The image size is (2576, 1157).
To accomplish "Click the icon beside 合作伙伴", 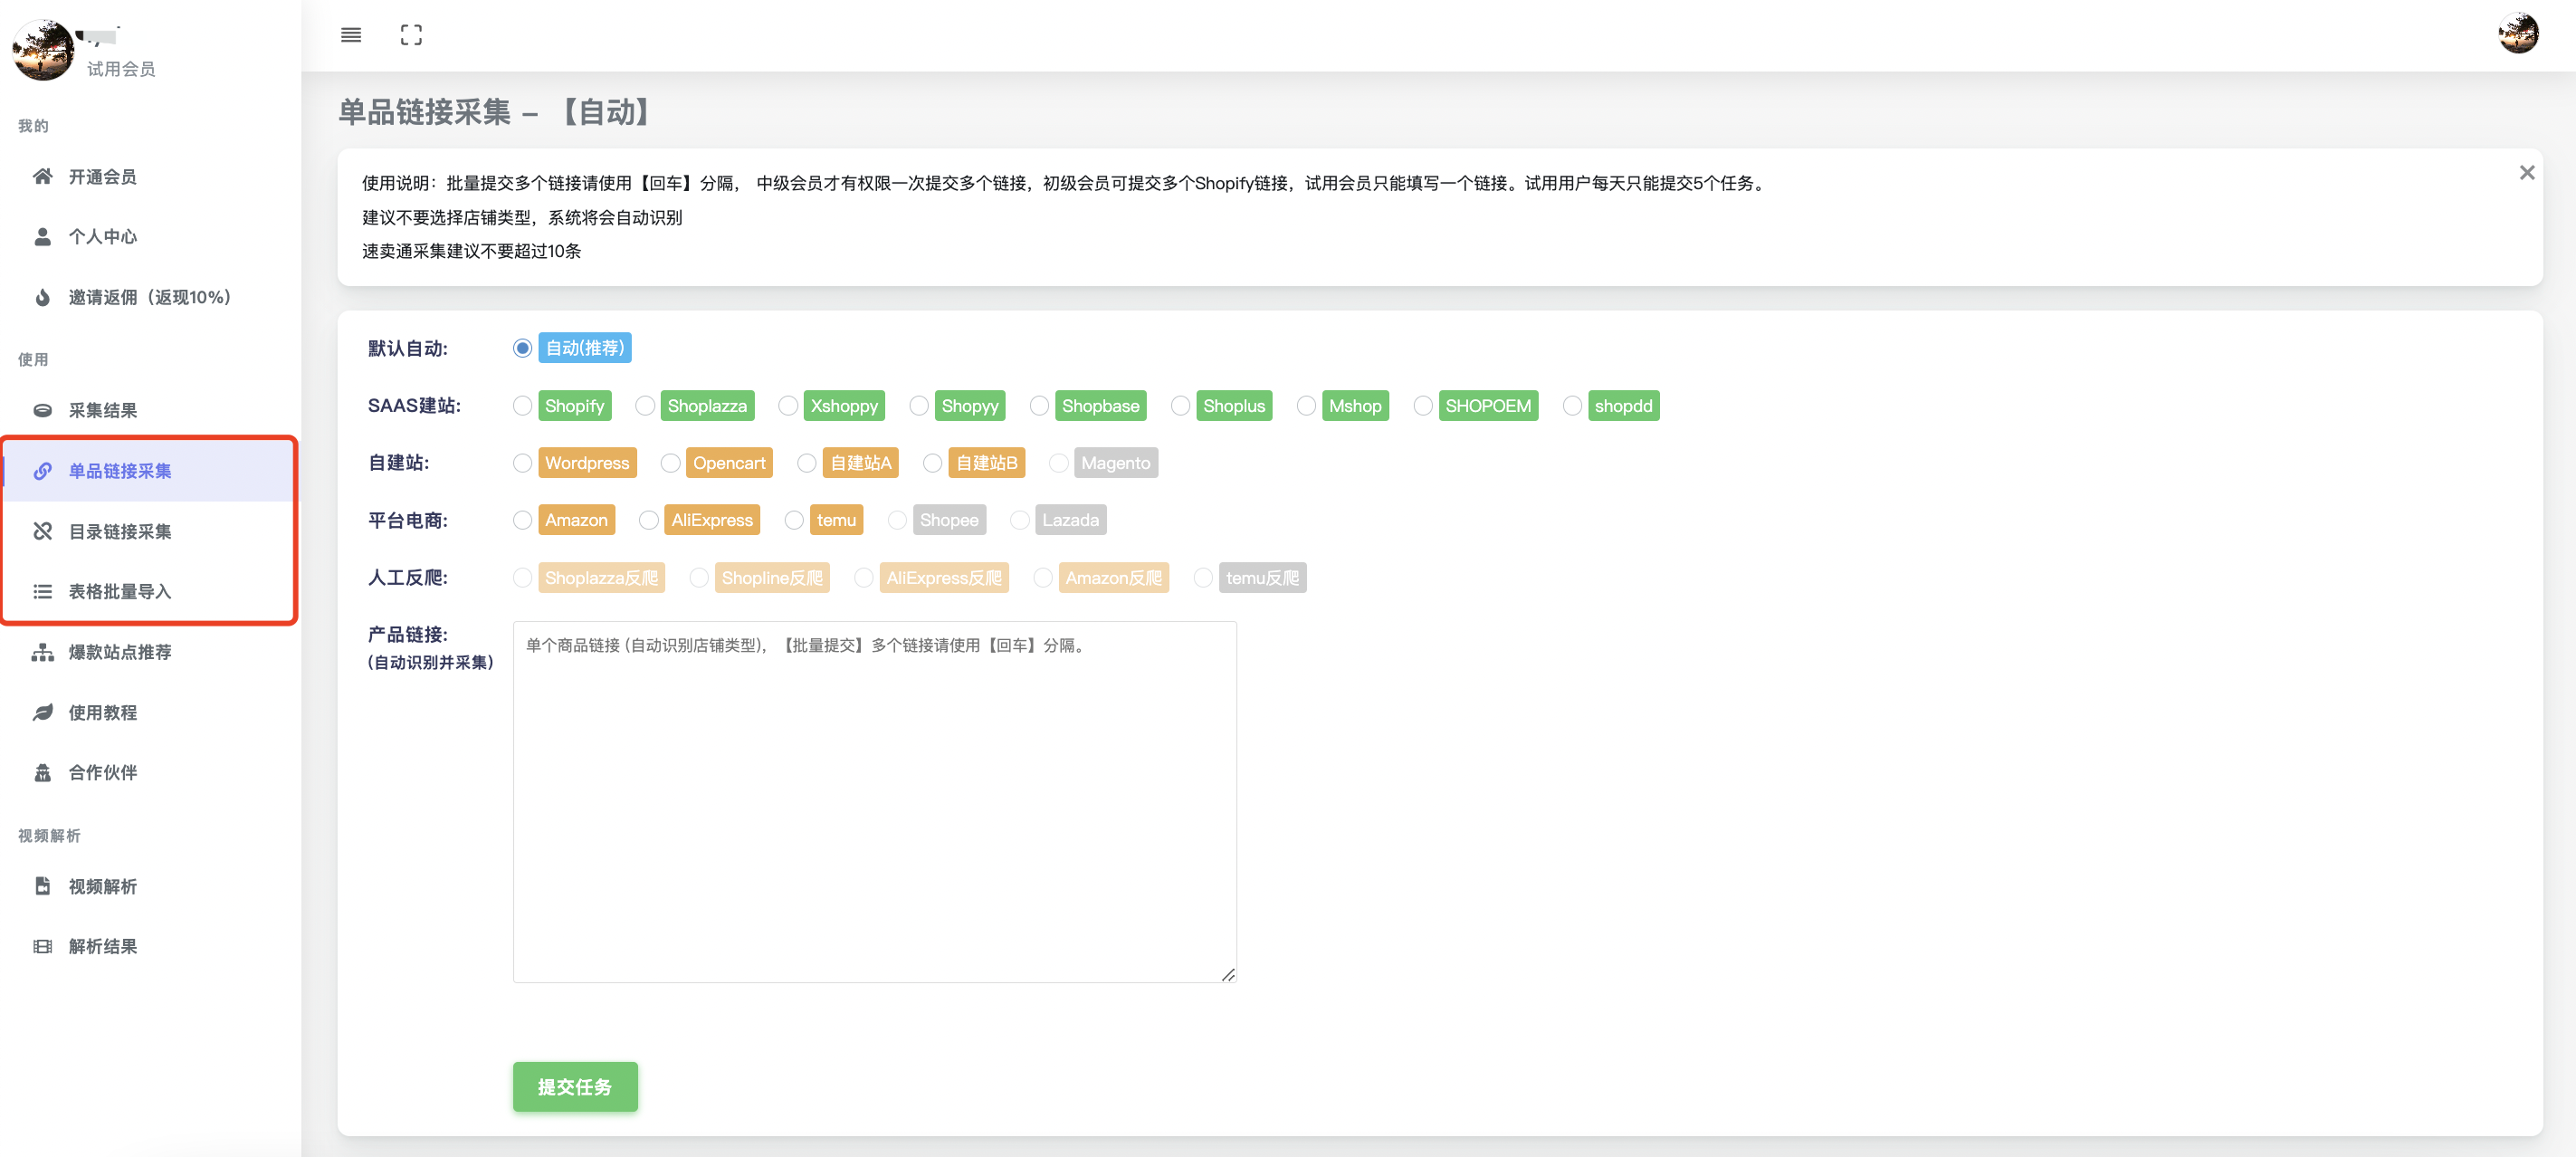I will click(x=42, y=772).
